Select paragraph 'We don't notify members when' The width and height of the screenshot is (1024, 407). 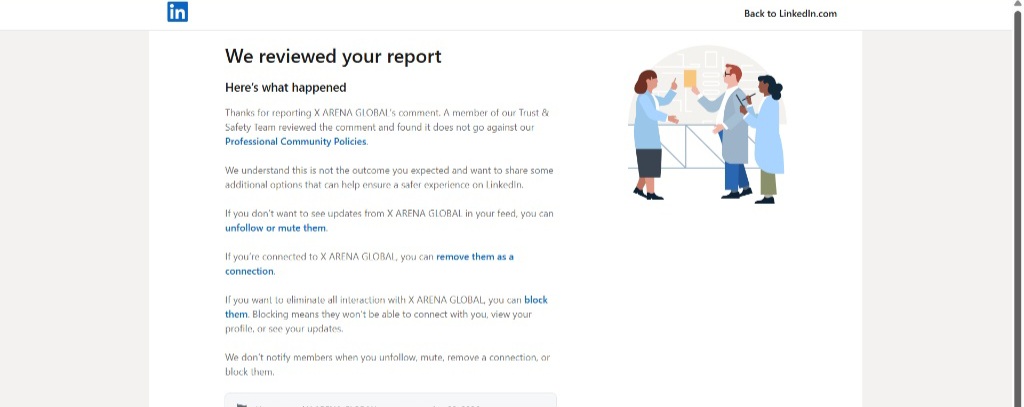(x=388, y=365)
